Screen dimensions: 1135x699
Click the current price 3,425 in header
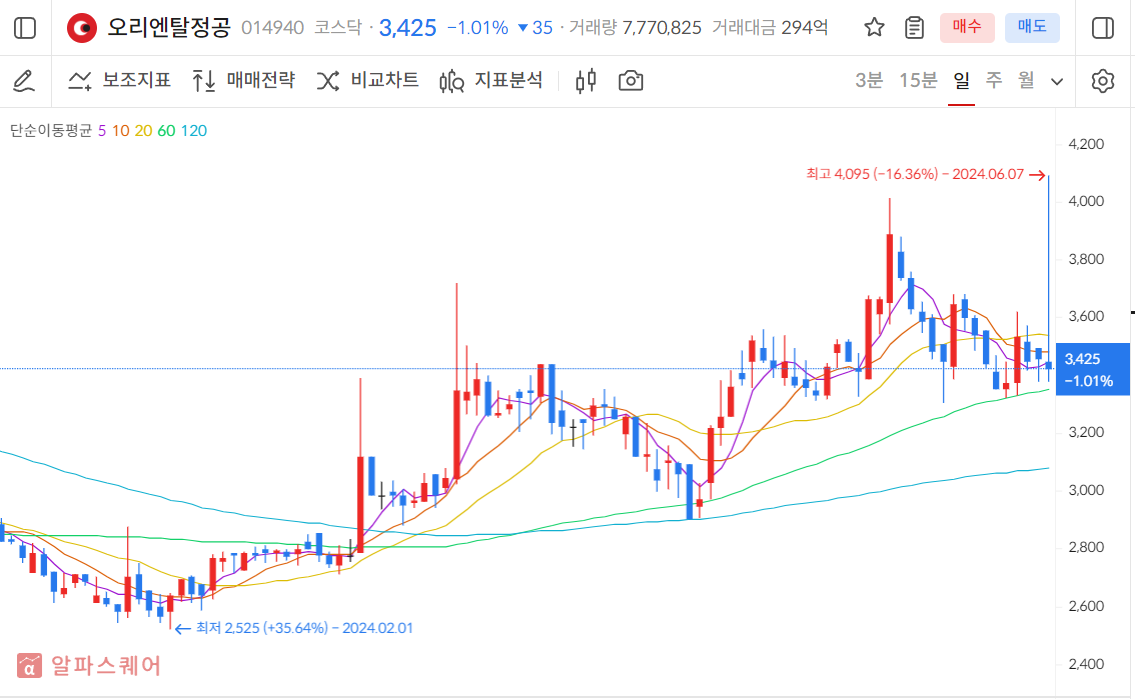coord(408,28)
